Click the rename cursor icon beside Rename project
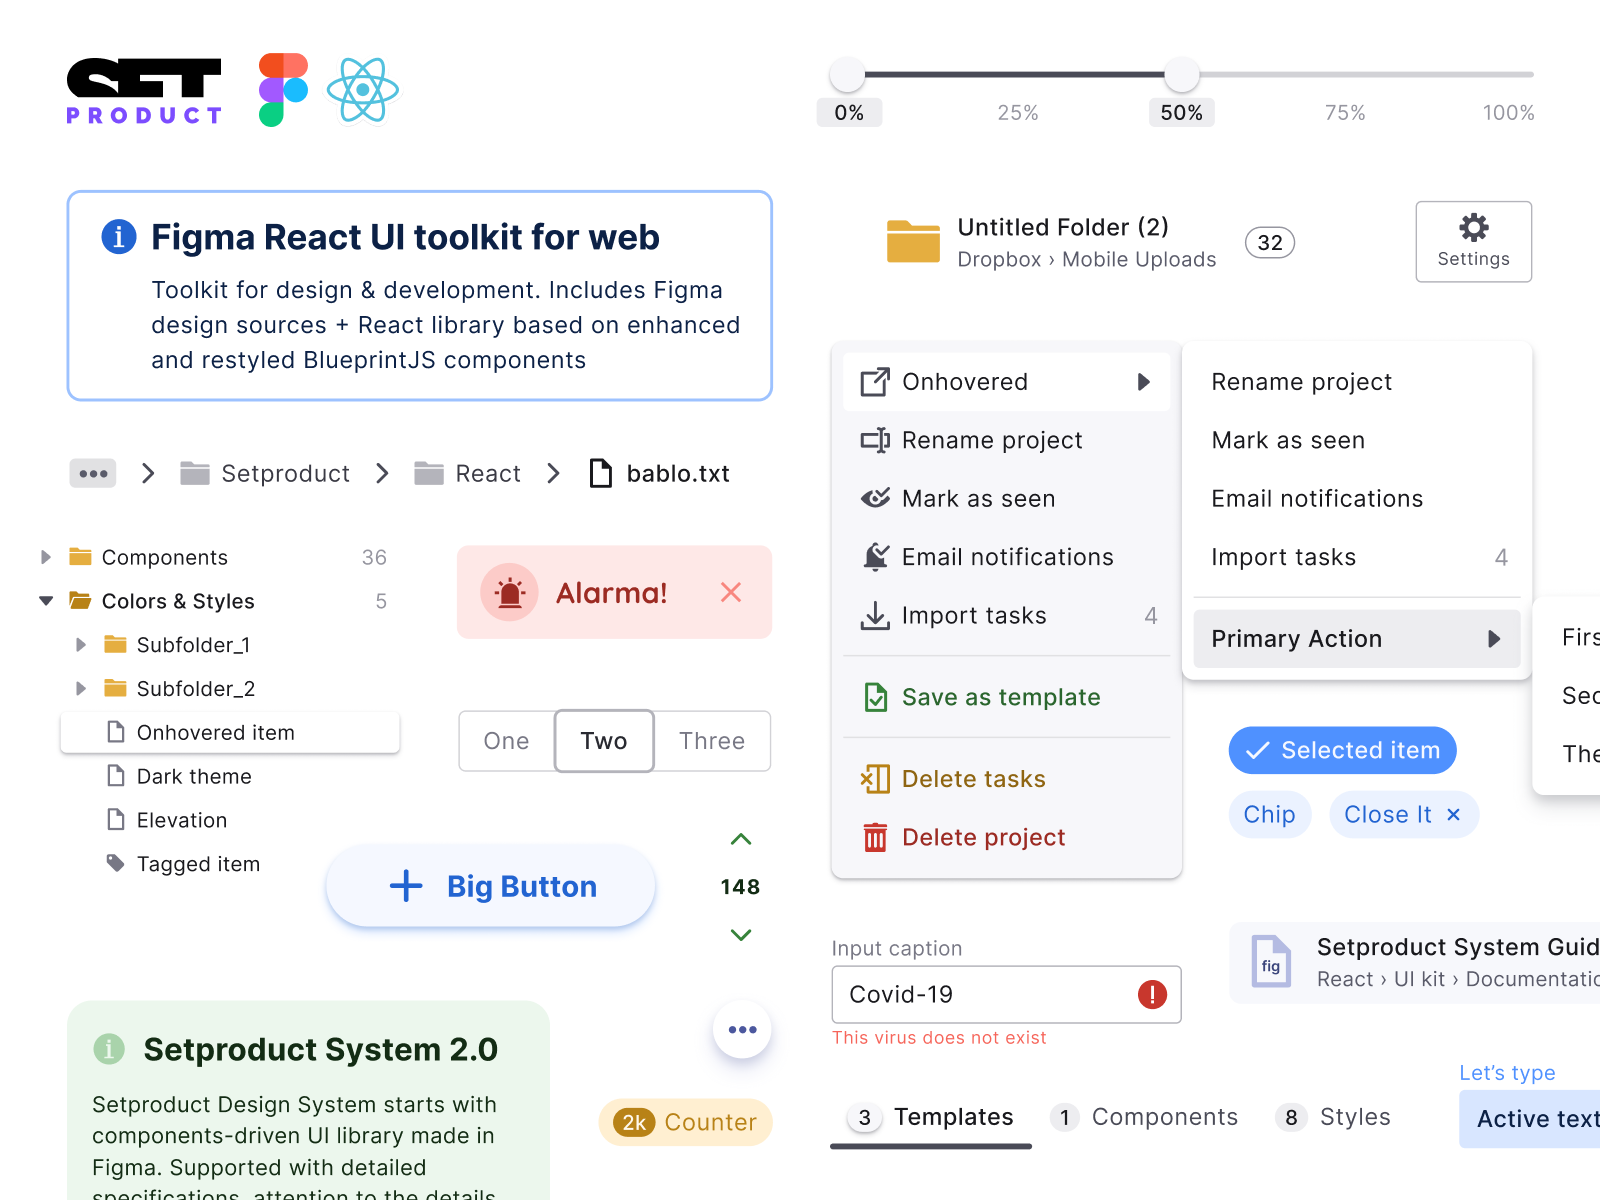 tap(876, 440)
